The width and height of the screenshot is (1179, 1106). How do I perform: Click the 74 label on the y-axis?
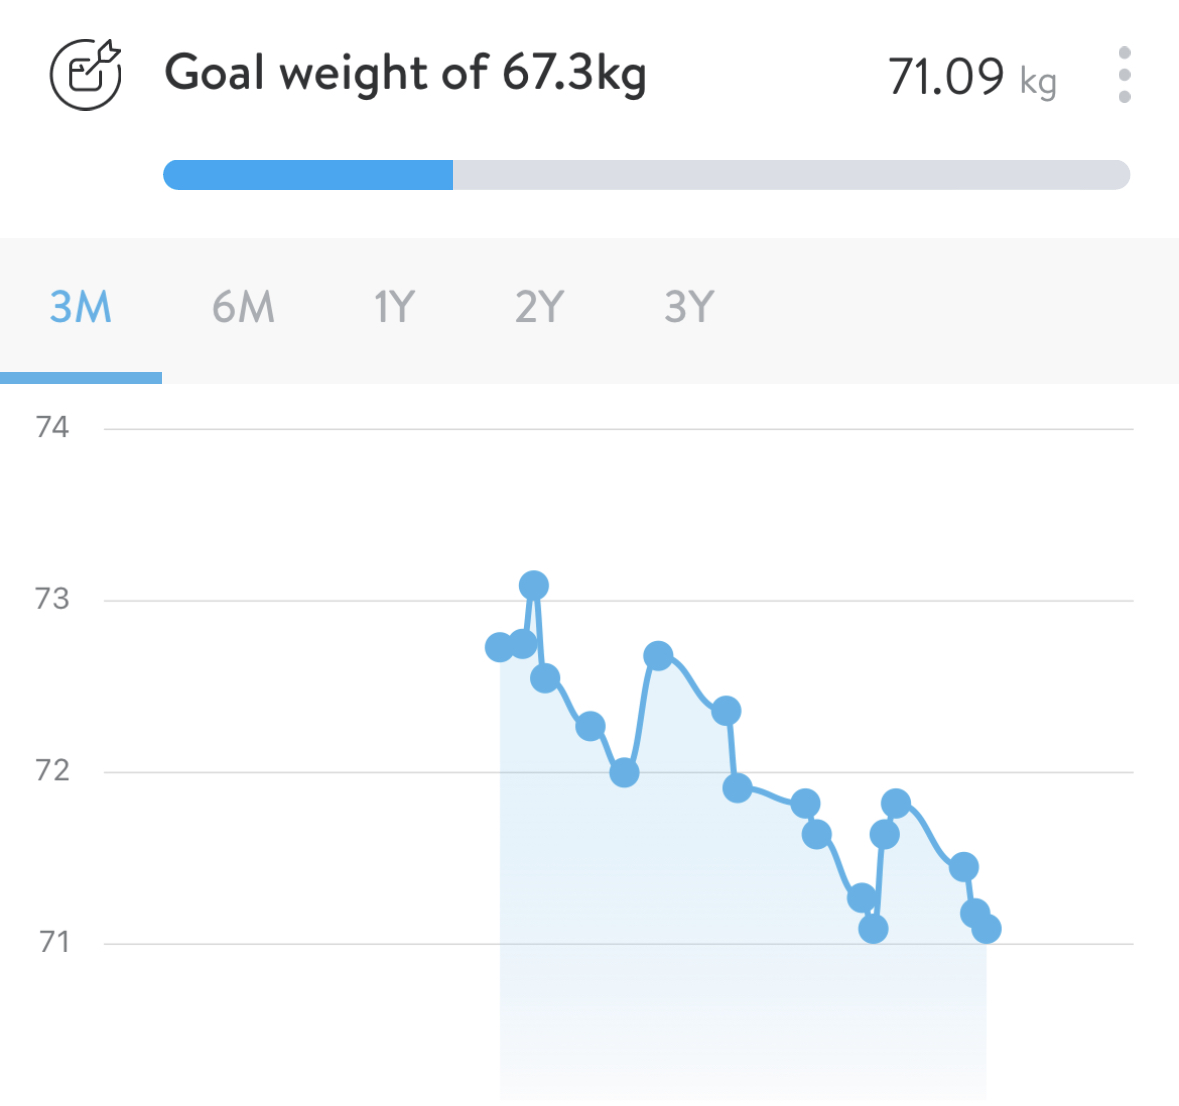[x=52, y=427]
